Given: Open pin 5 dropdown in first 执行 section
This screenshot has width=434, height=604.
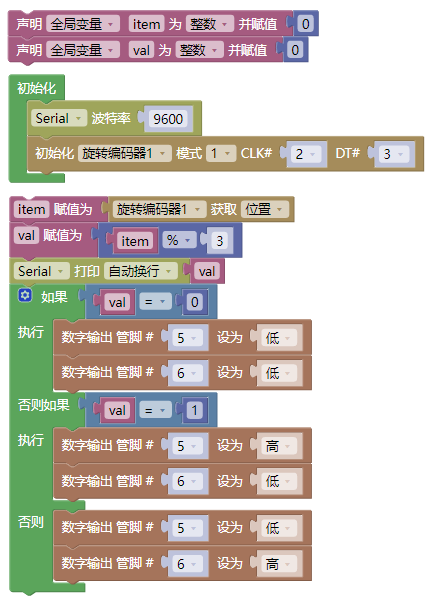Looking at the screenshot, I should [187, 338].
